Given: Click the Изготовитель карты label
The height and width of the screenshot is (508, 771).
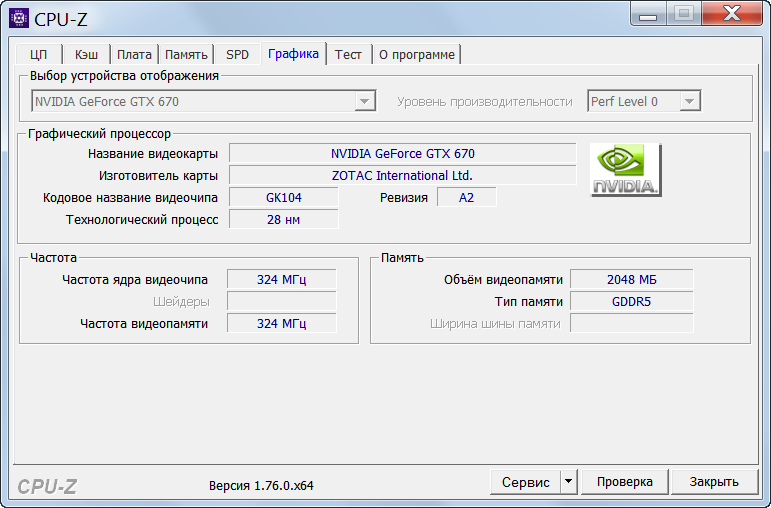Looking at the screenshot, I should click(x=158, y=176).
